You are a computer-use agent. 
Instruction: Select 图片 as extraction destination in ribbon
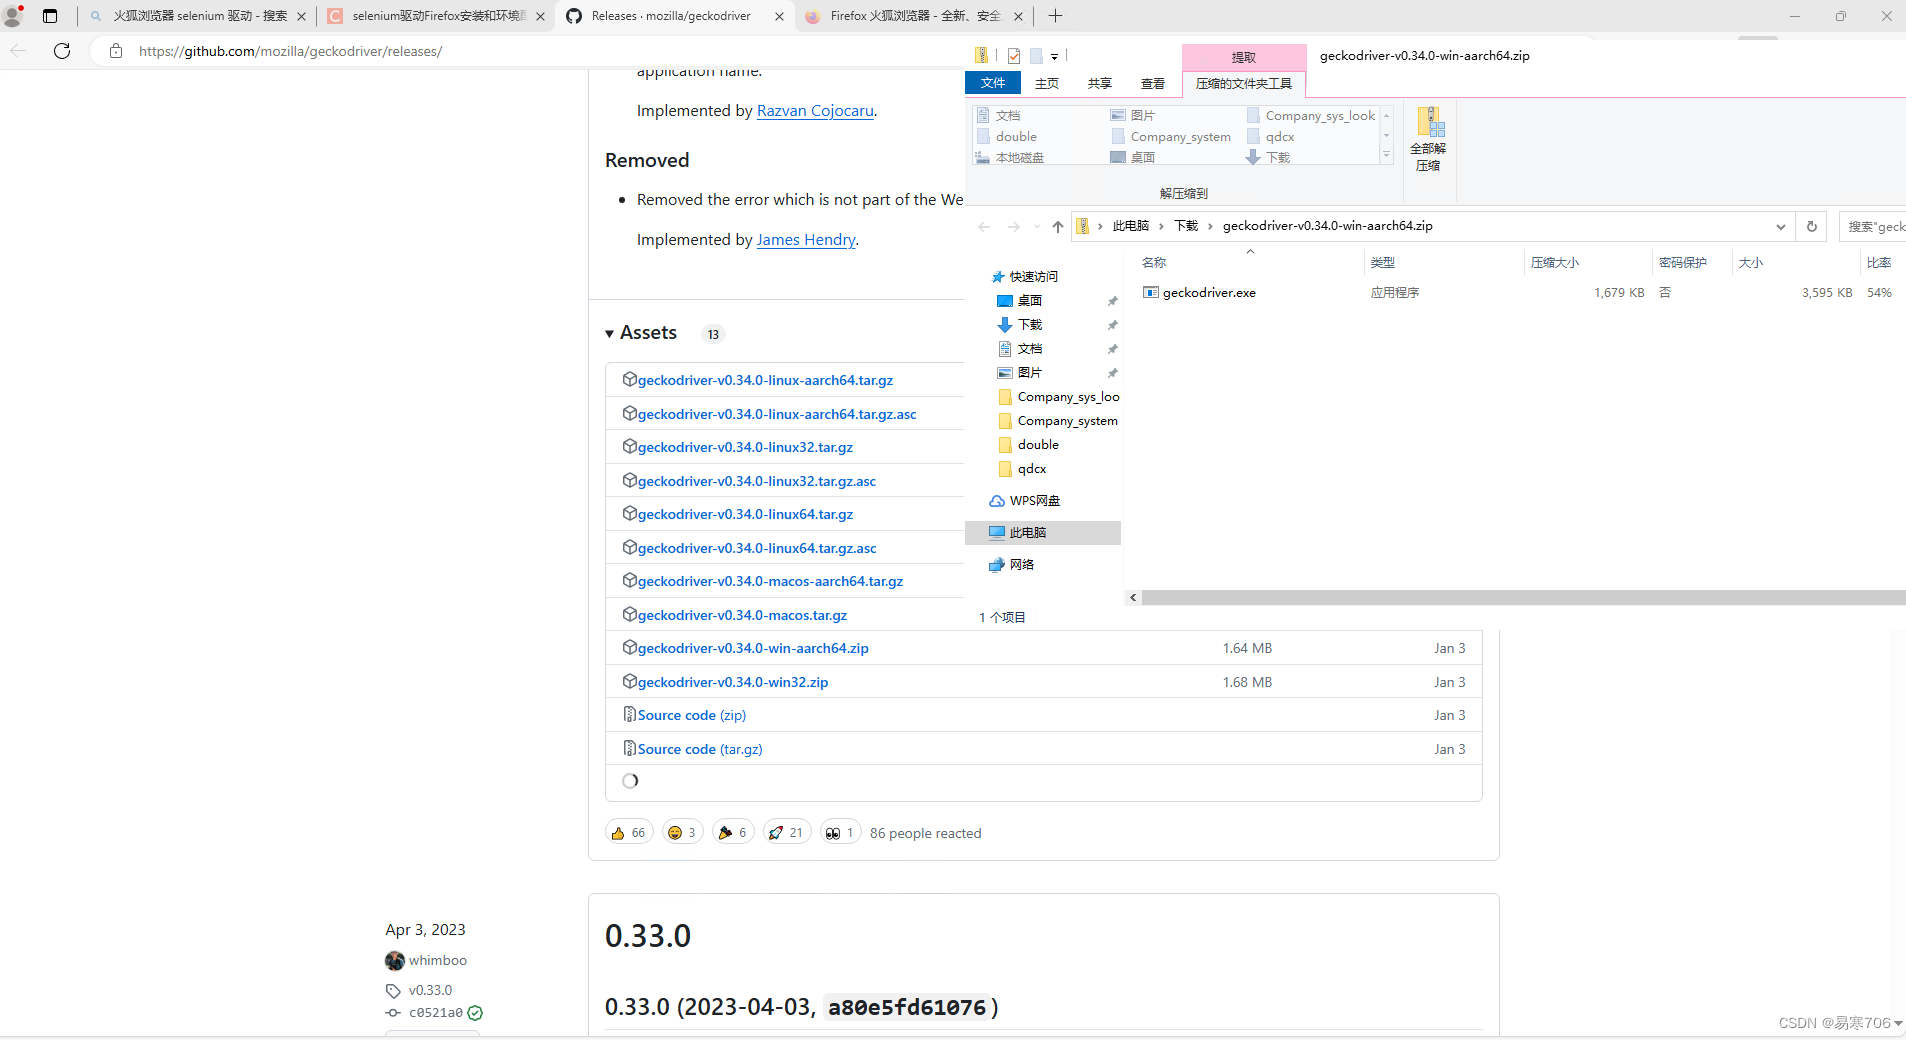pyautogui.click(x=1143, y=114)
